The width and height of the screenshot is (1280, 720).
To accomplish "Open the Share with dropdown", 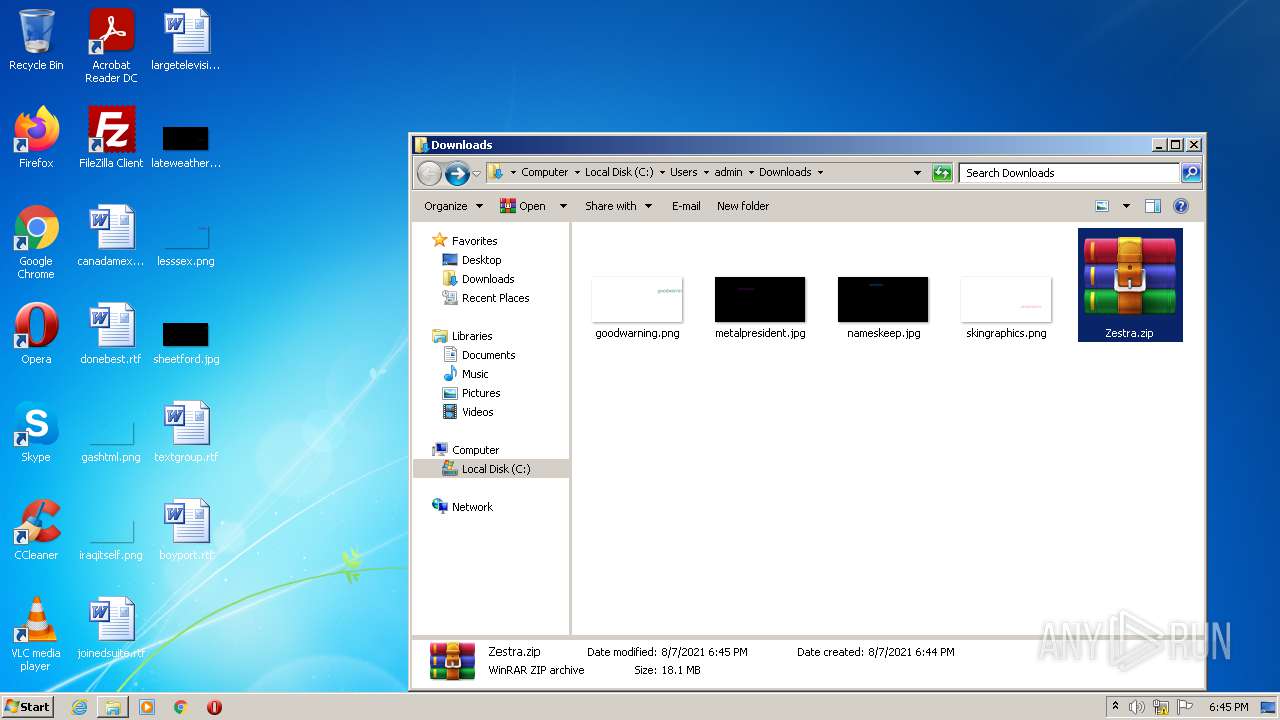I will (618, 206).
